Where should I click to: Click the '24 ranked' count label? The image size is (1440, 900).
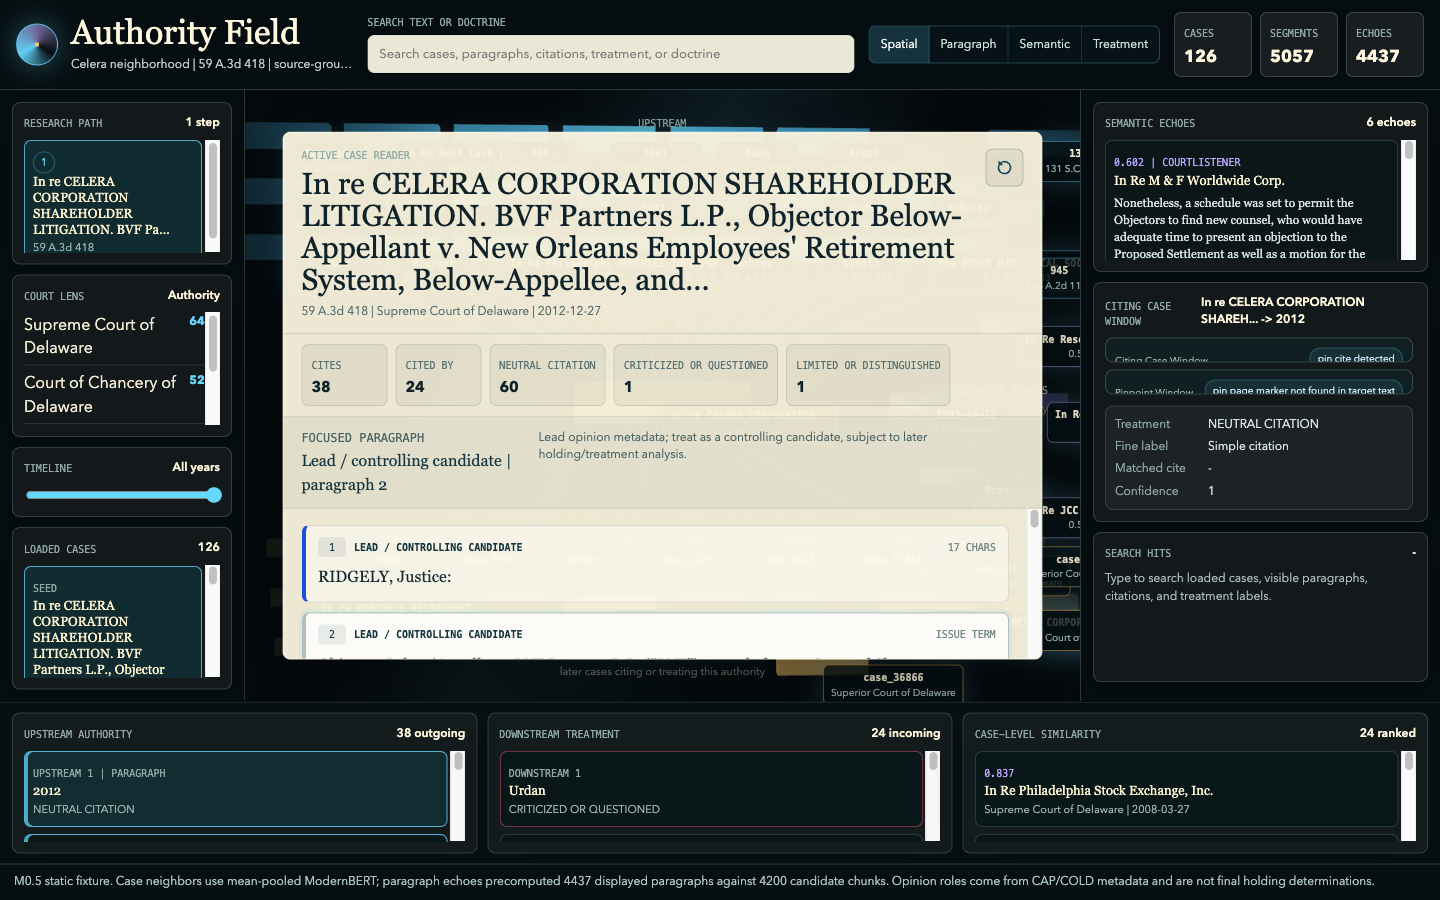coord(1387,733)
